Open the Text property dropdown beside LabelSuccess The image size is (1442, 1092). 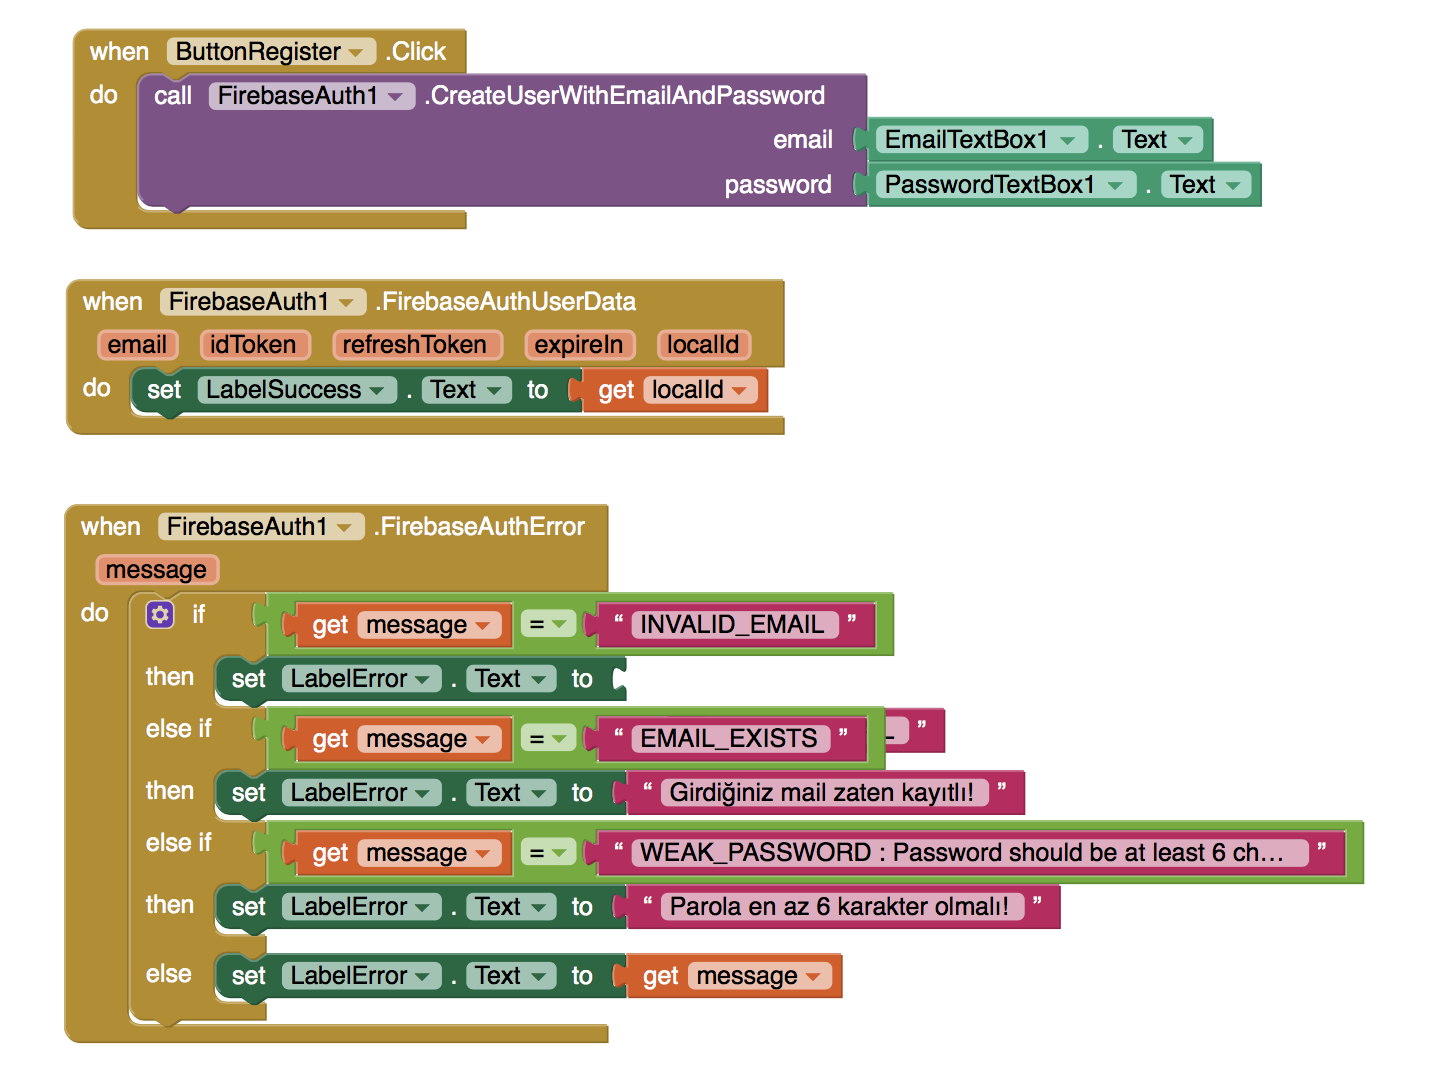tap(466, 390)
